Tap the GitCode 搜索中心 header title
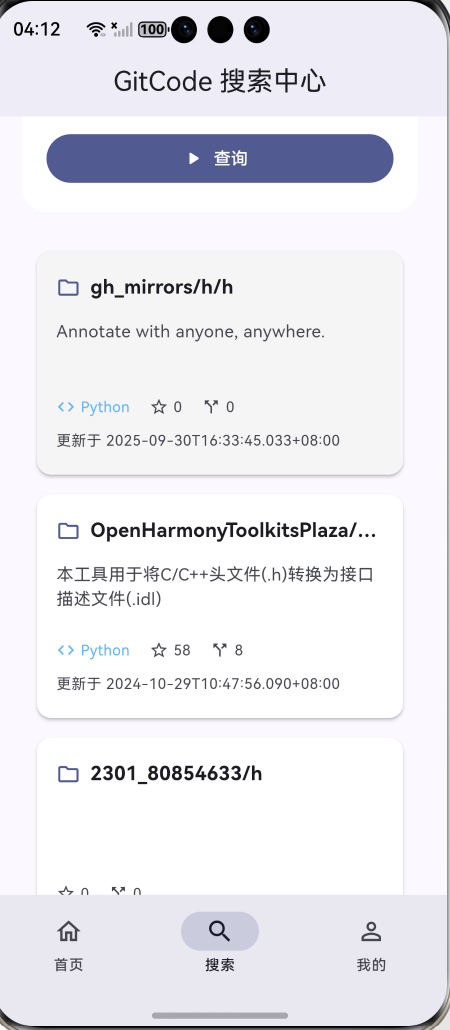Image resolution: width=450 pixels, height=1030 pixels. point(219,82)
